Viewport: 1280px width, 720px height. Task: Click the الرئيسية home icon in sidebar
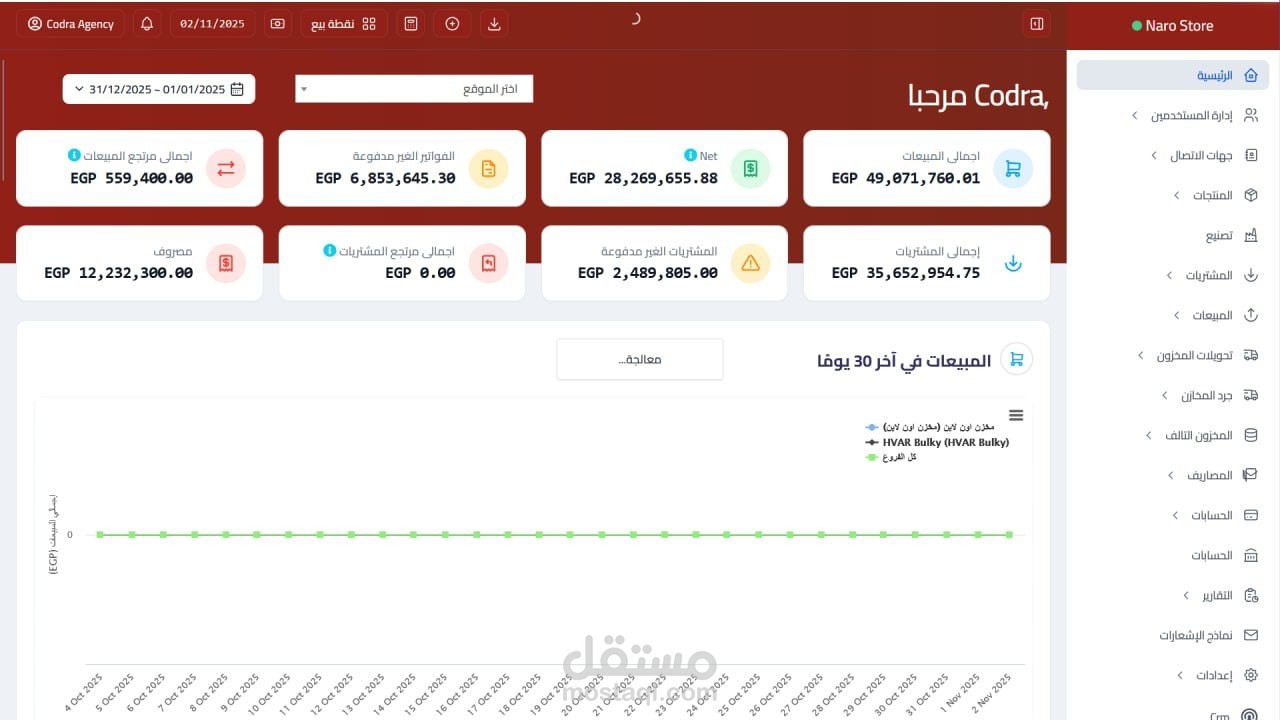[x=1250, y=75]
